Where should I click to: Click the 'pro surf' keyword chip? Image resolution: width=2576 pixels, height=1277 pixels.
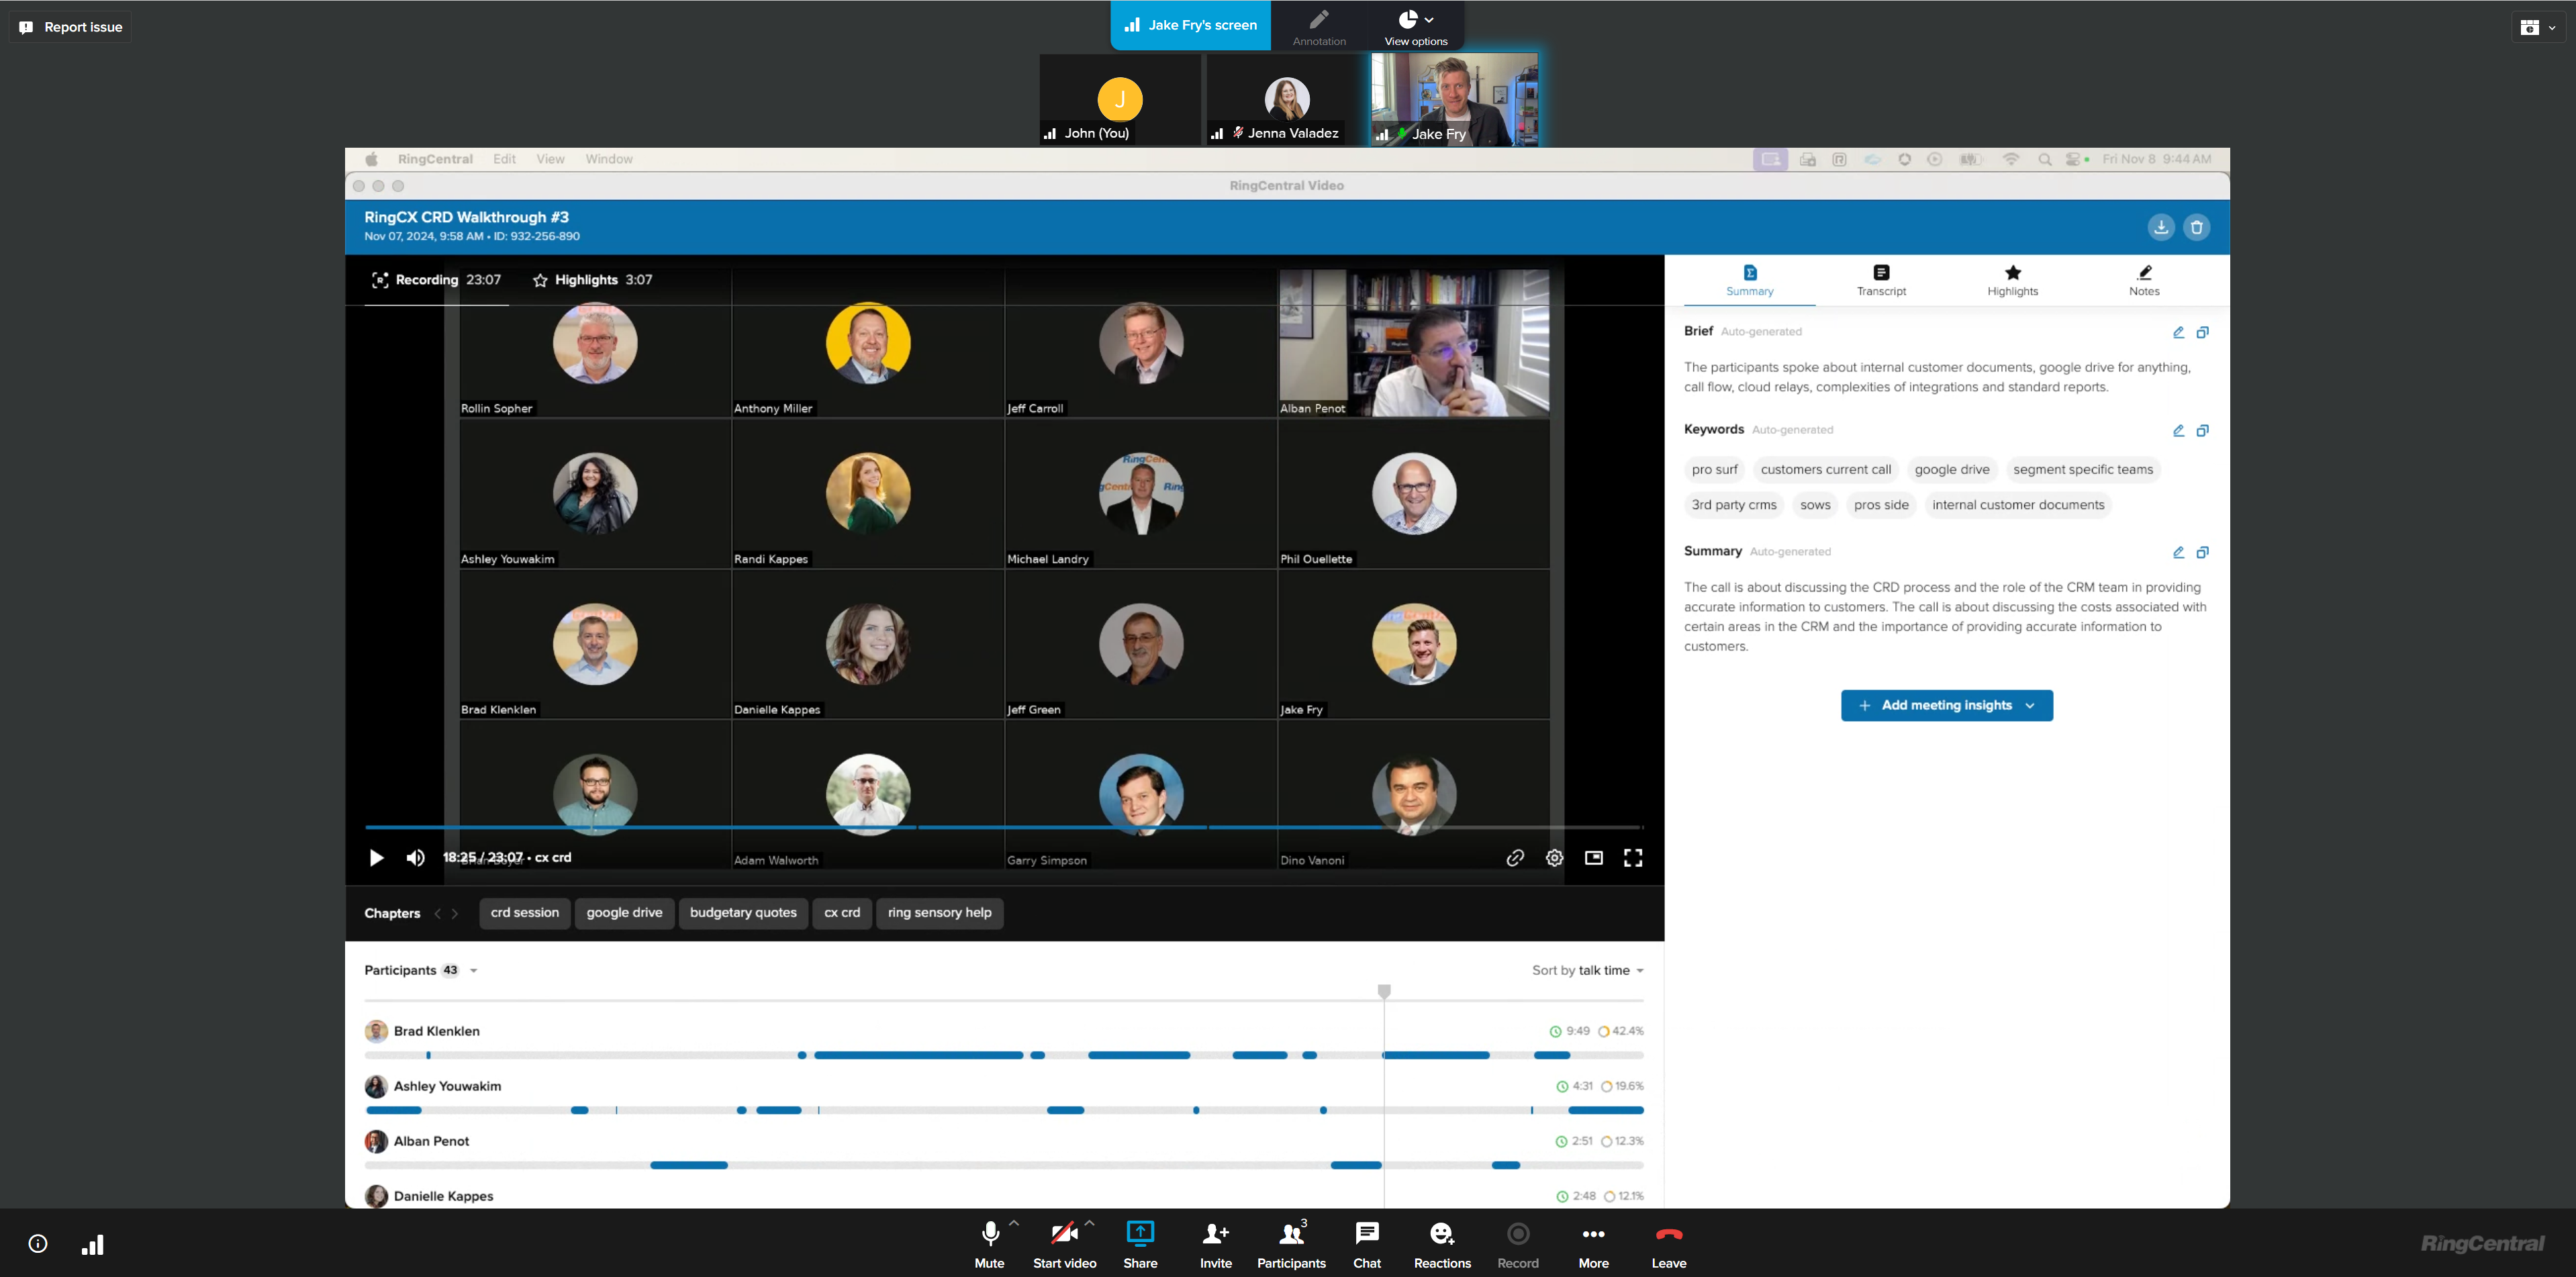tap(1714, 469)
